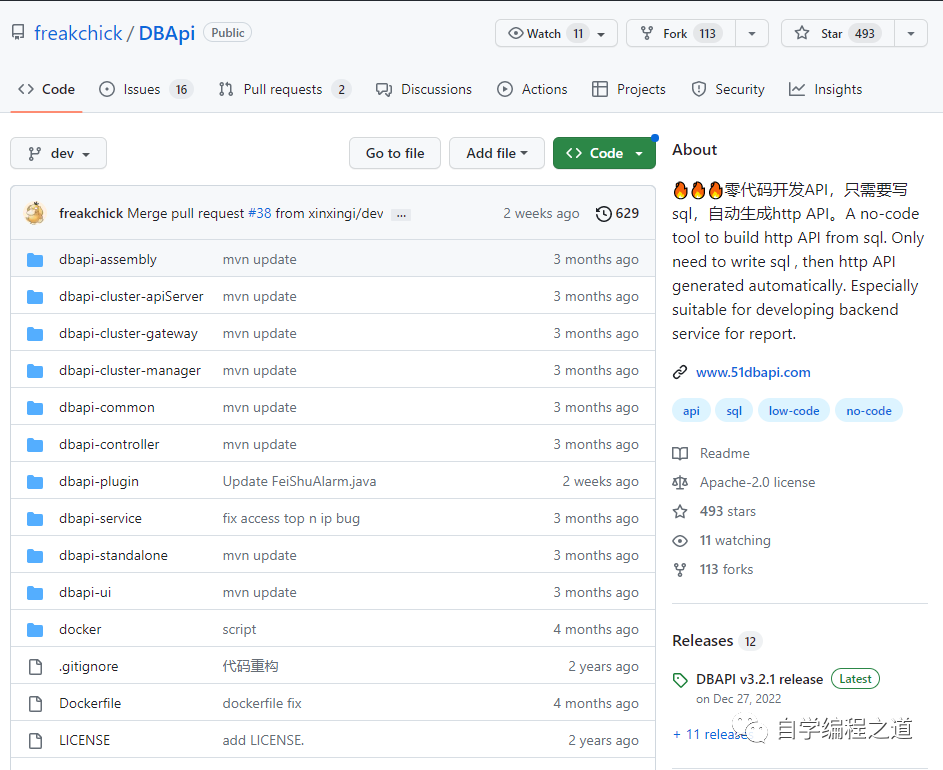Toggle Watch for the repository
Screen dimensions: 943x770
545,33
